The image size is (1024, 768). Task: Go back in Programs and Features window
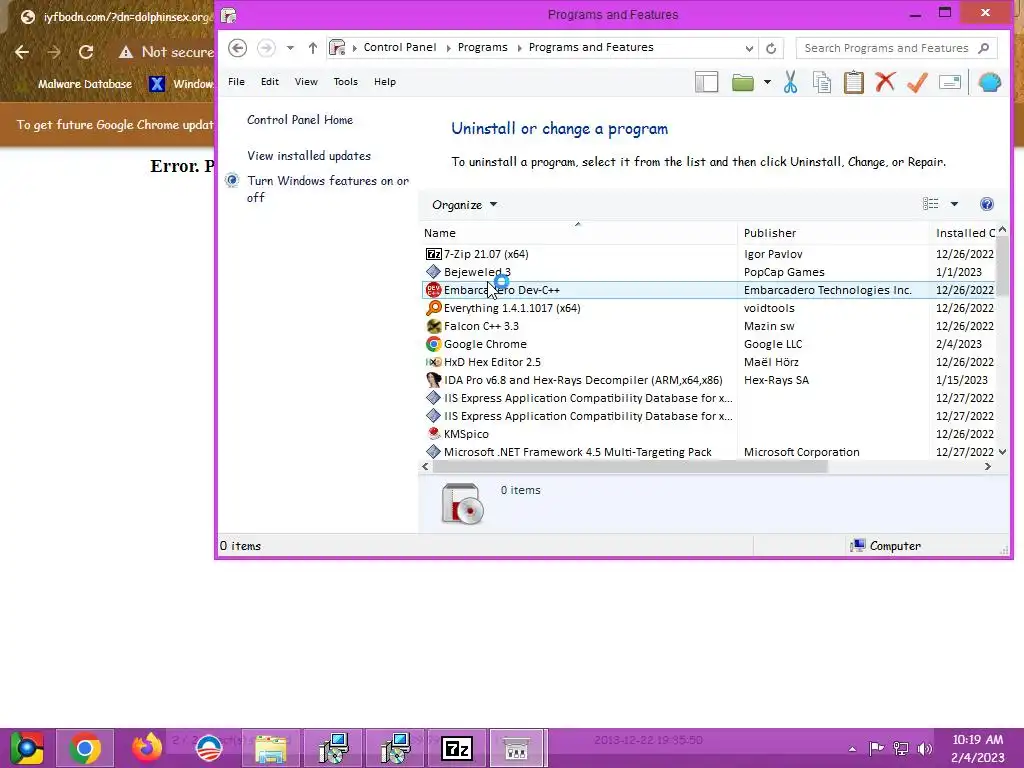[238, 48]
